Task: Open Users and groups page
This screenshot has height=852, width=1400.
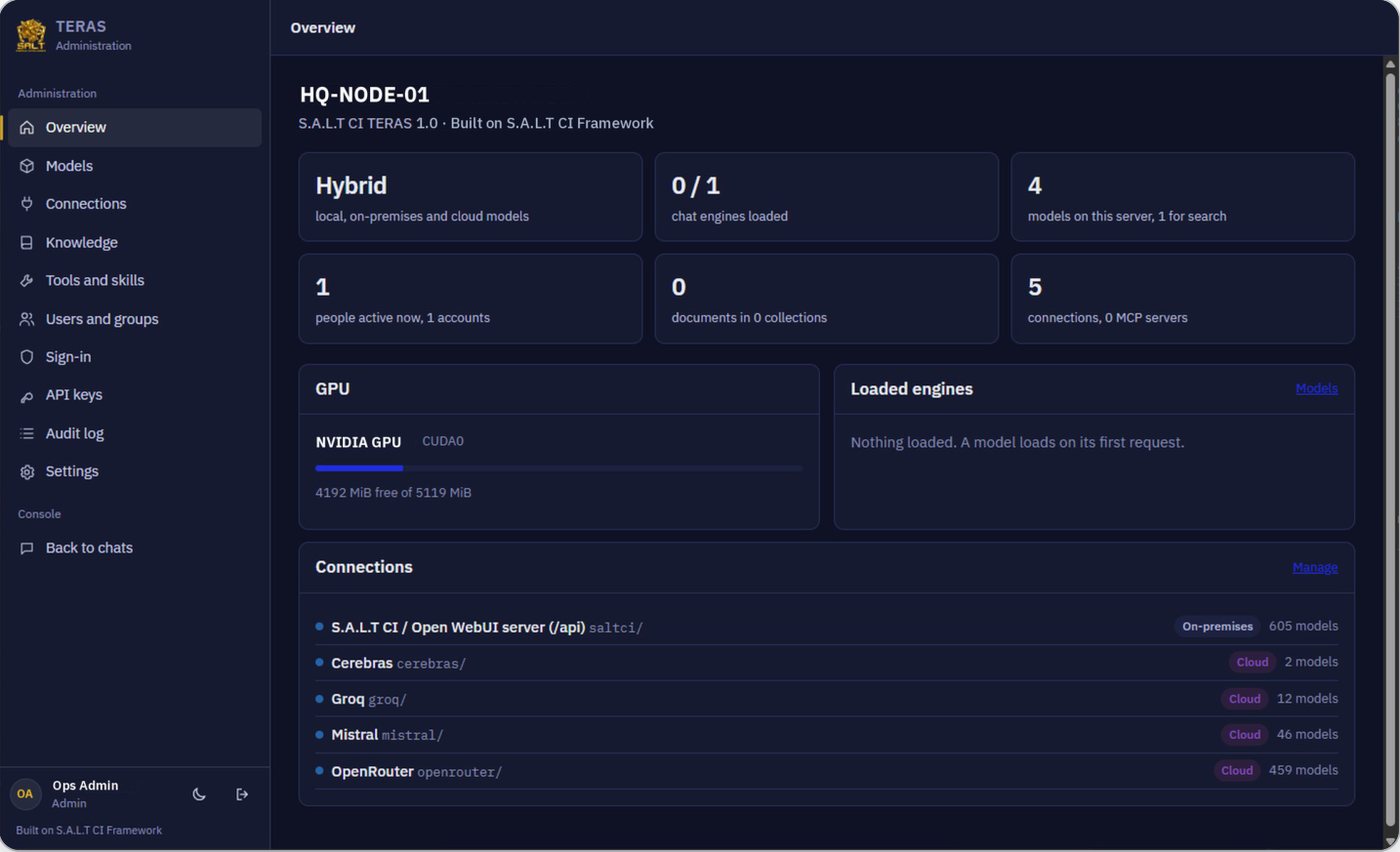Action: pos(135,319)
